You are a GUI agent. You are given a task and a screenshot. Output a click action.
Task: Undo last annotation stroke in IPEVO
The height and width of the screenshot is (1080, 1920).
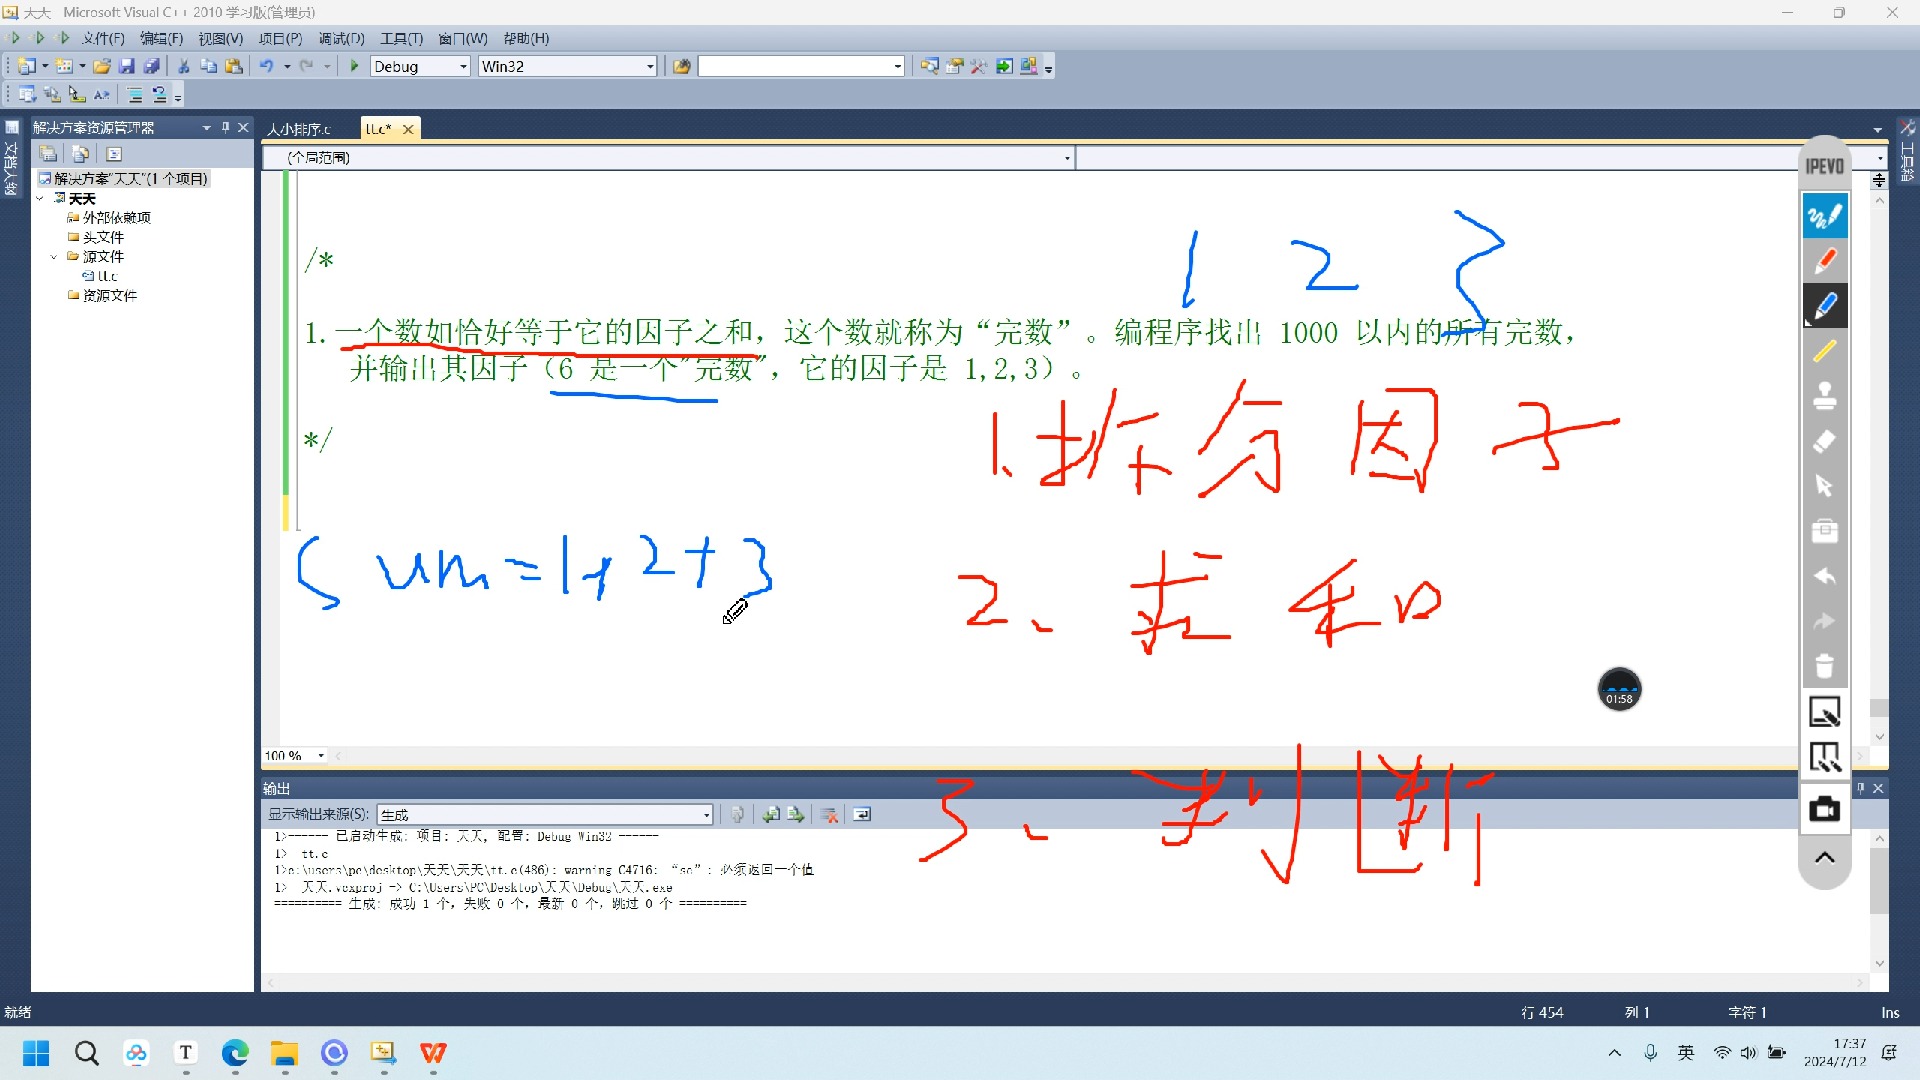pyautogui.click(x=1824, y=577)
